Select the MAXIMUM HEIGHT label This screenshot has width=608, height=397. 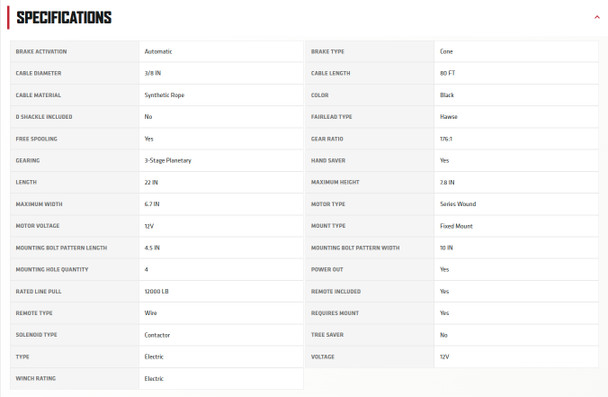tap(335, 182)
